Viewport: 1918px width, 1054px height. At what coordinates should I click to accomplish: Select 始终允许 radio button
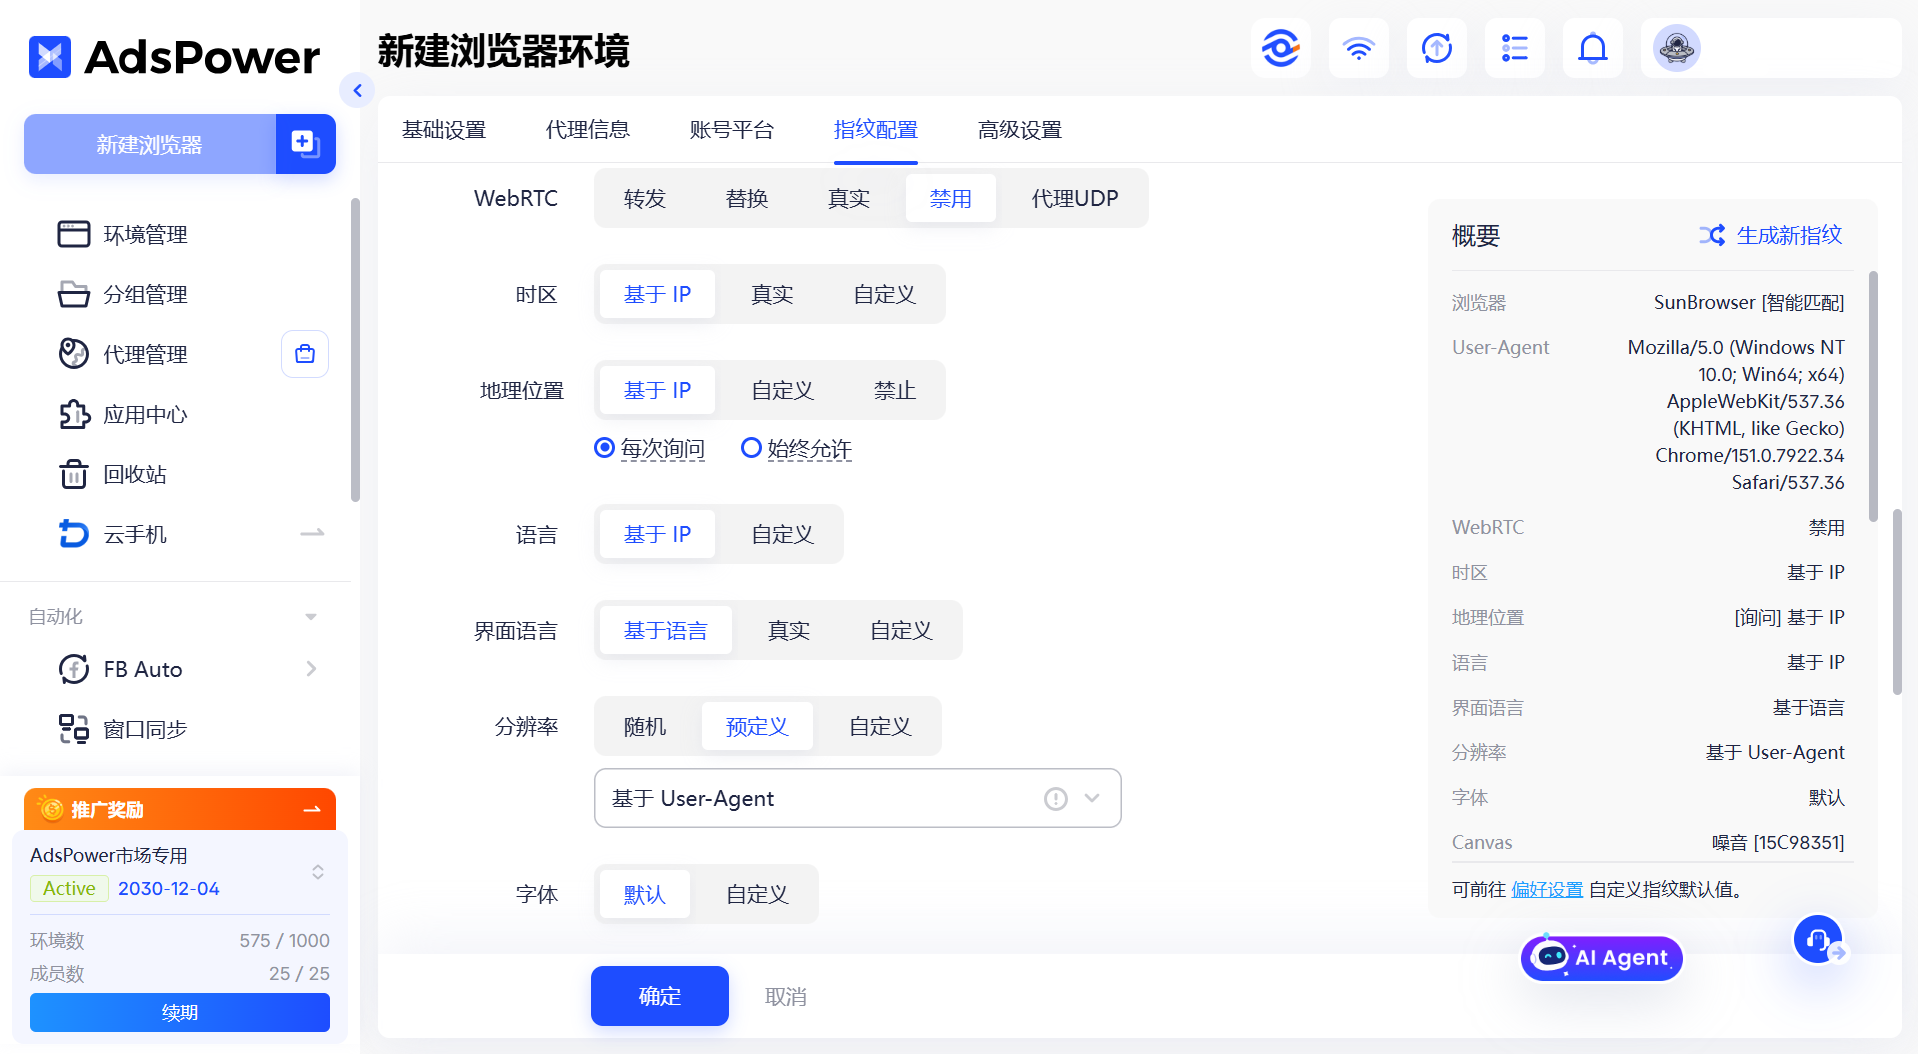pos(751,448)
